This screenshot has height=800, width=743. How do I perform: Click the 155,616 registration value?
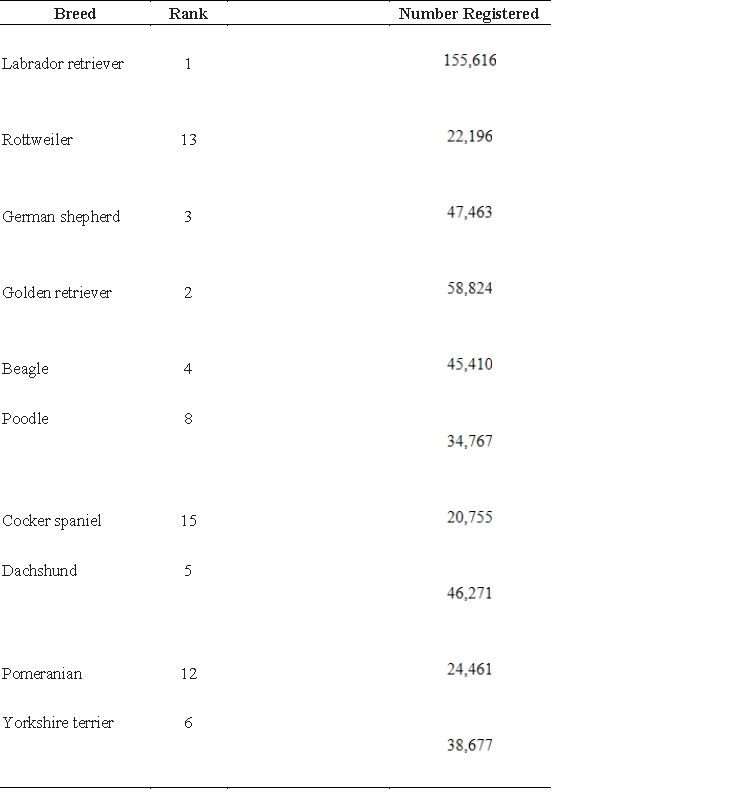pos(470,60)
